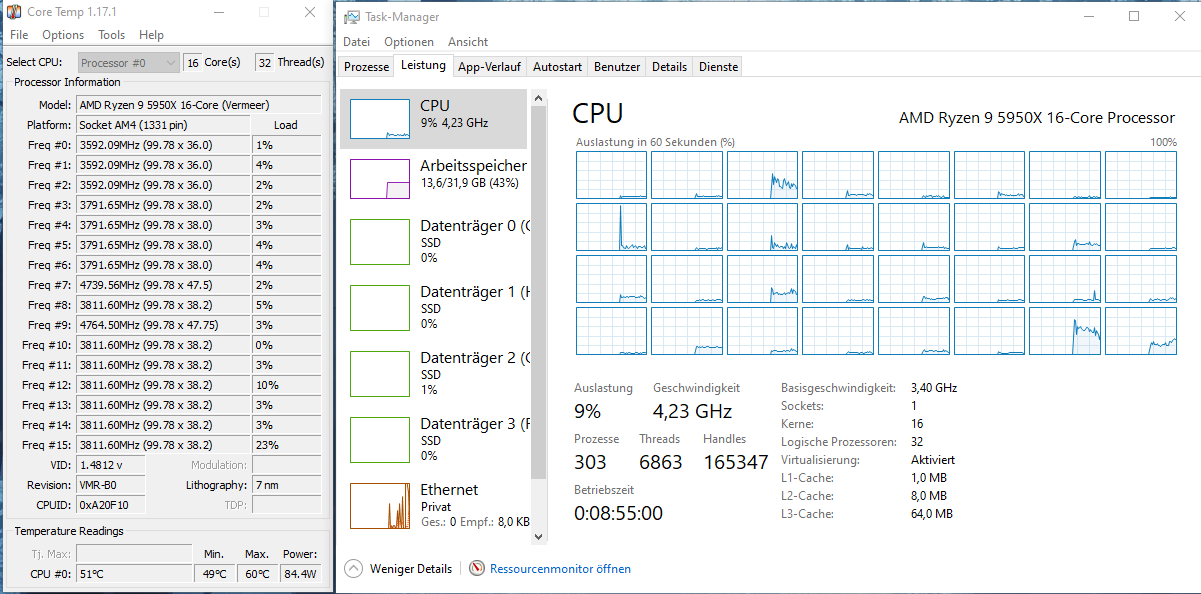Screen dimensions: 1201x594
Task: Select the CPU performance graph in sidebar
Action: click(x=380, y=119)
